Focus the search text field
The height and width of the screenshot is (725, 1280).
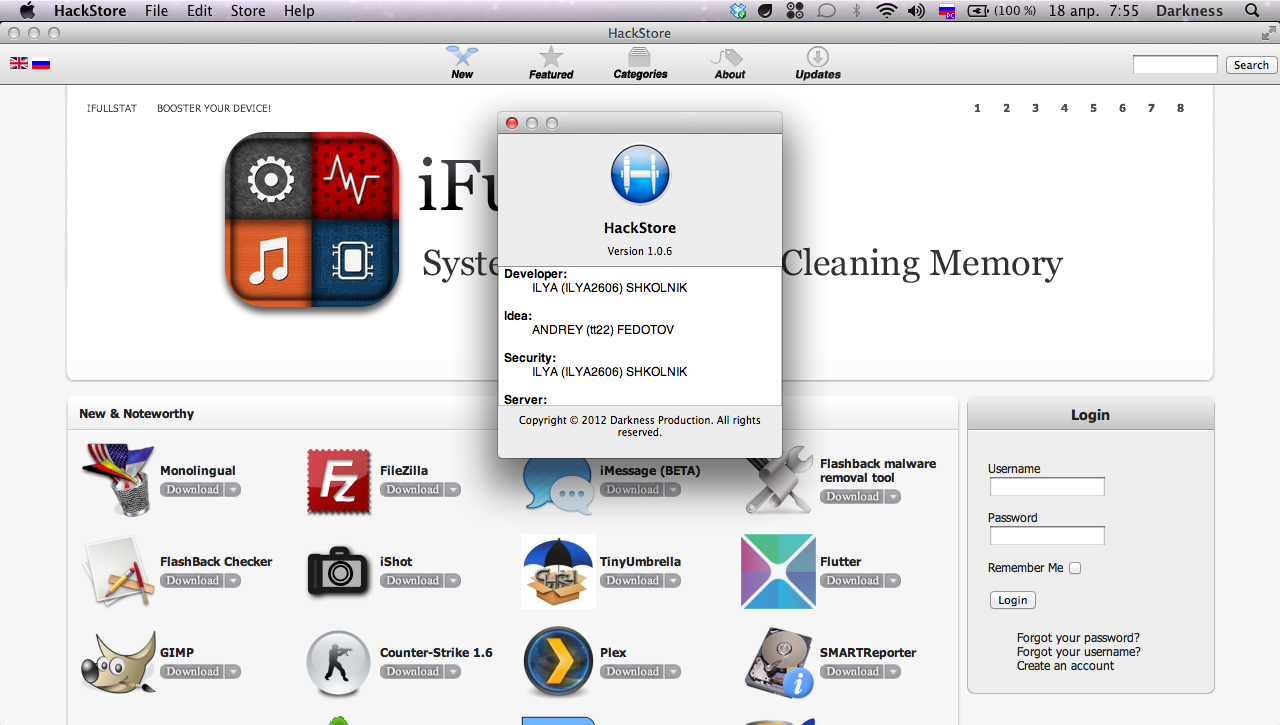click(1175, 65)
